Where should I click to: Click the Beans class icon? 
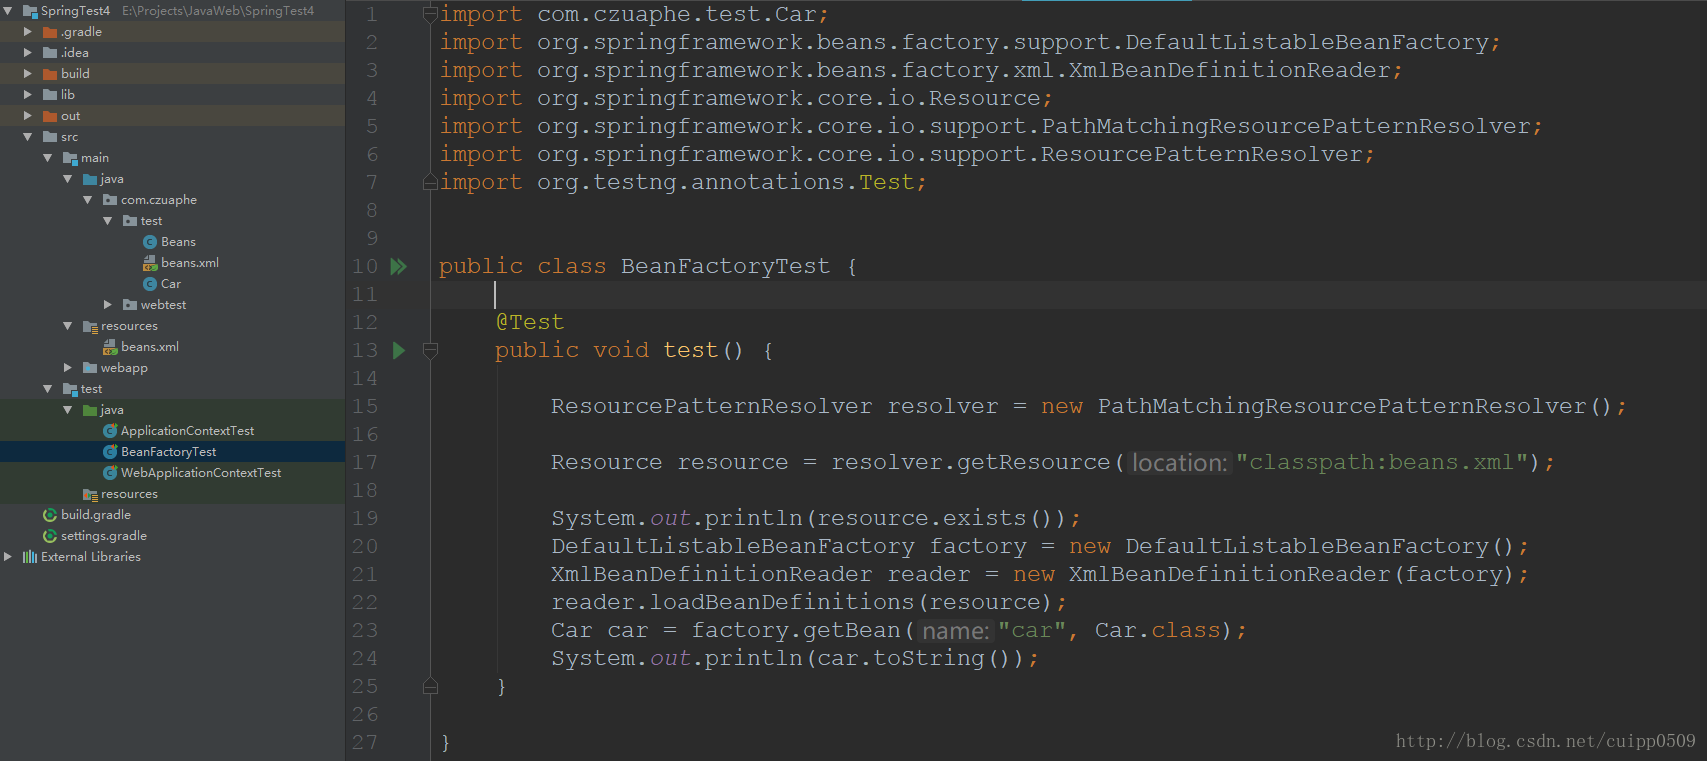[x=150, y=242]
